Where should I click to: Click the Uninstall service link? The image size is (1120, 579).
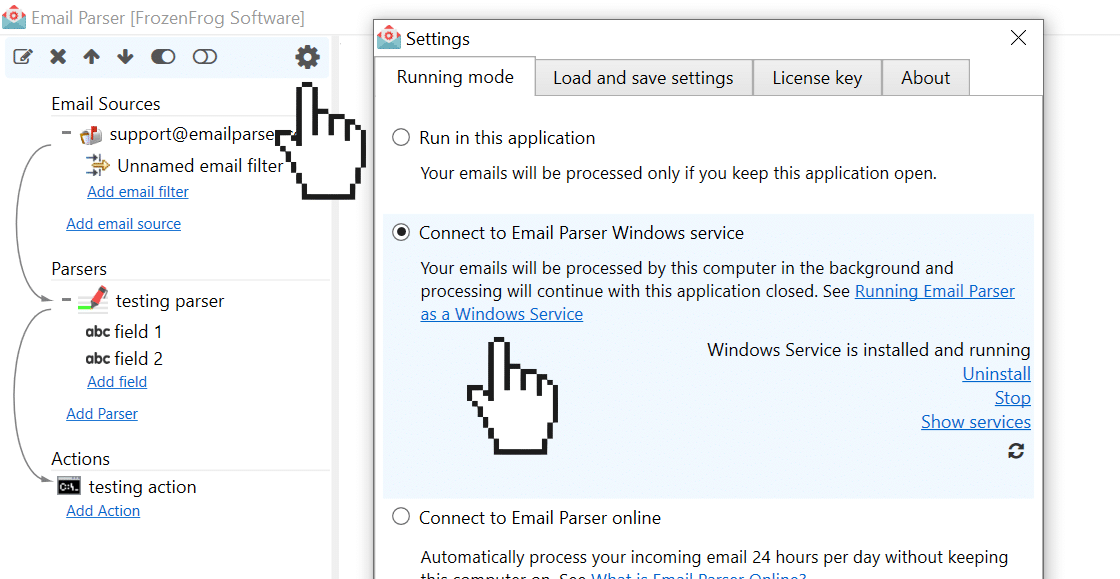pos(996,373)
